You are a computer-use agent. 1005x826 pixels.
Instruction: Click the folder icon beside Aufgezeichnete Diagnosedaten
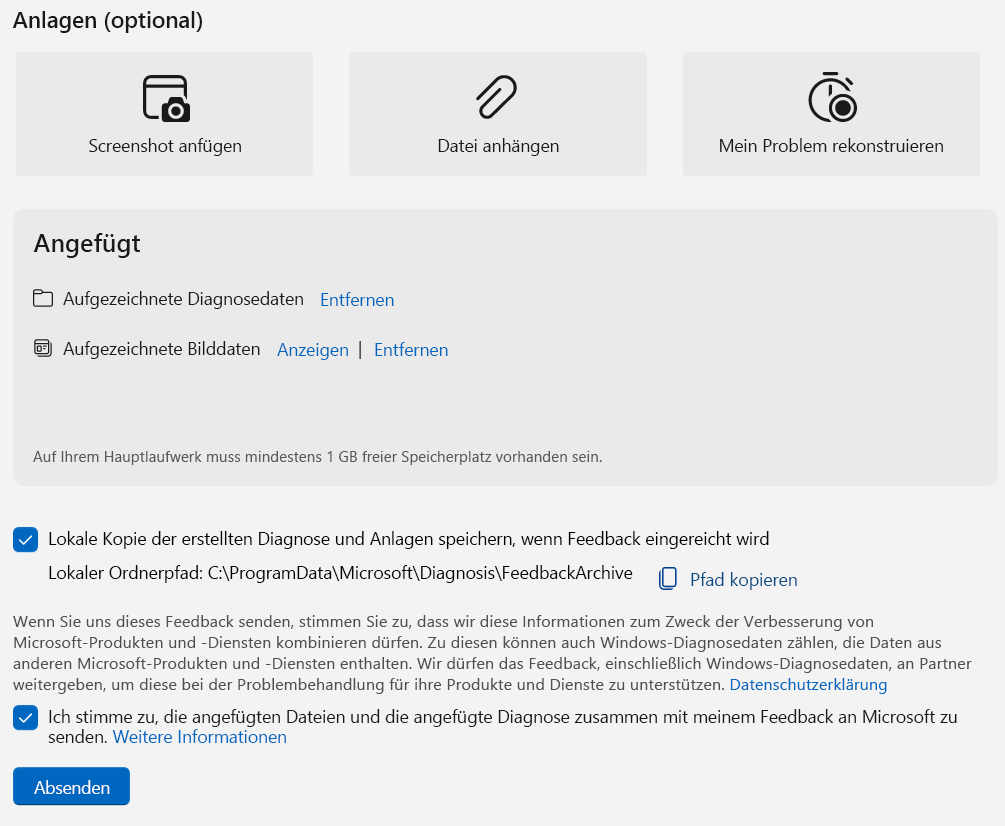click(43, 298)
